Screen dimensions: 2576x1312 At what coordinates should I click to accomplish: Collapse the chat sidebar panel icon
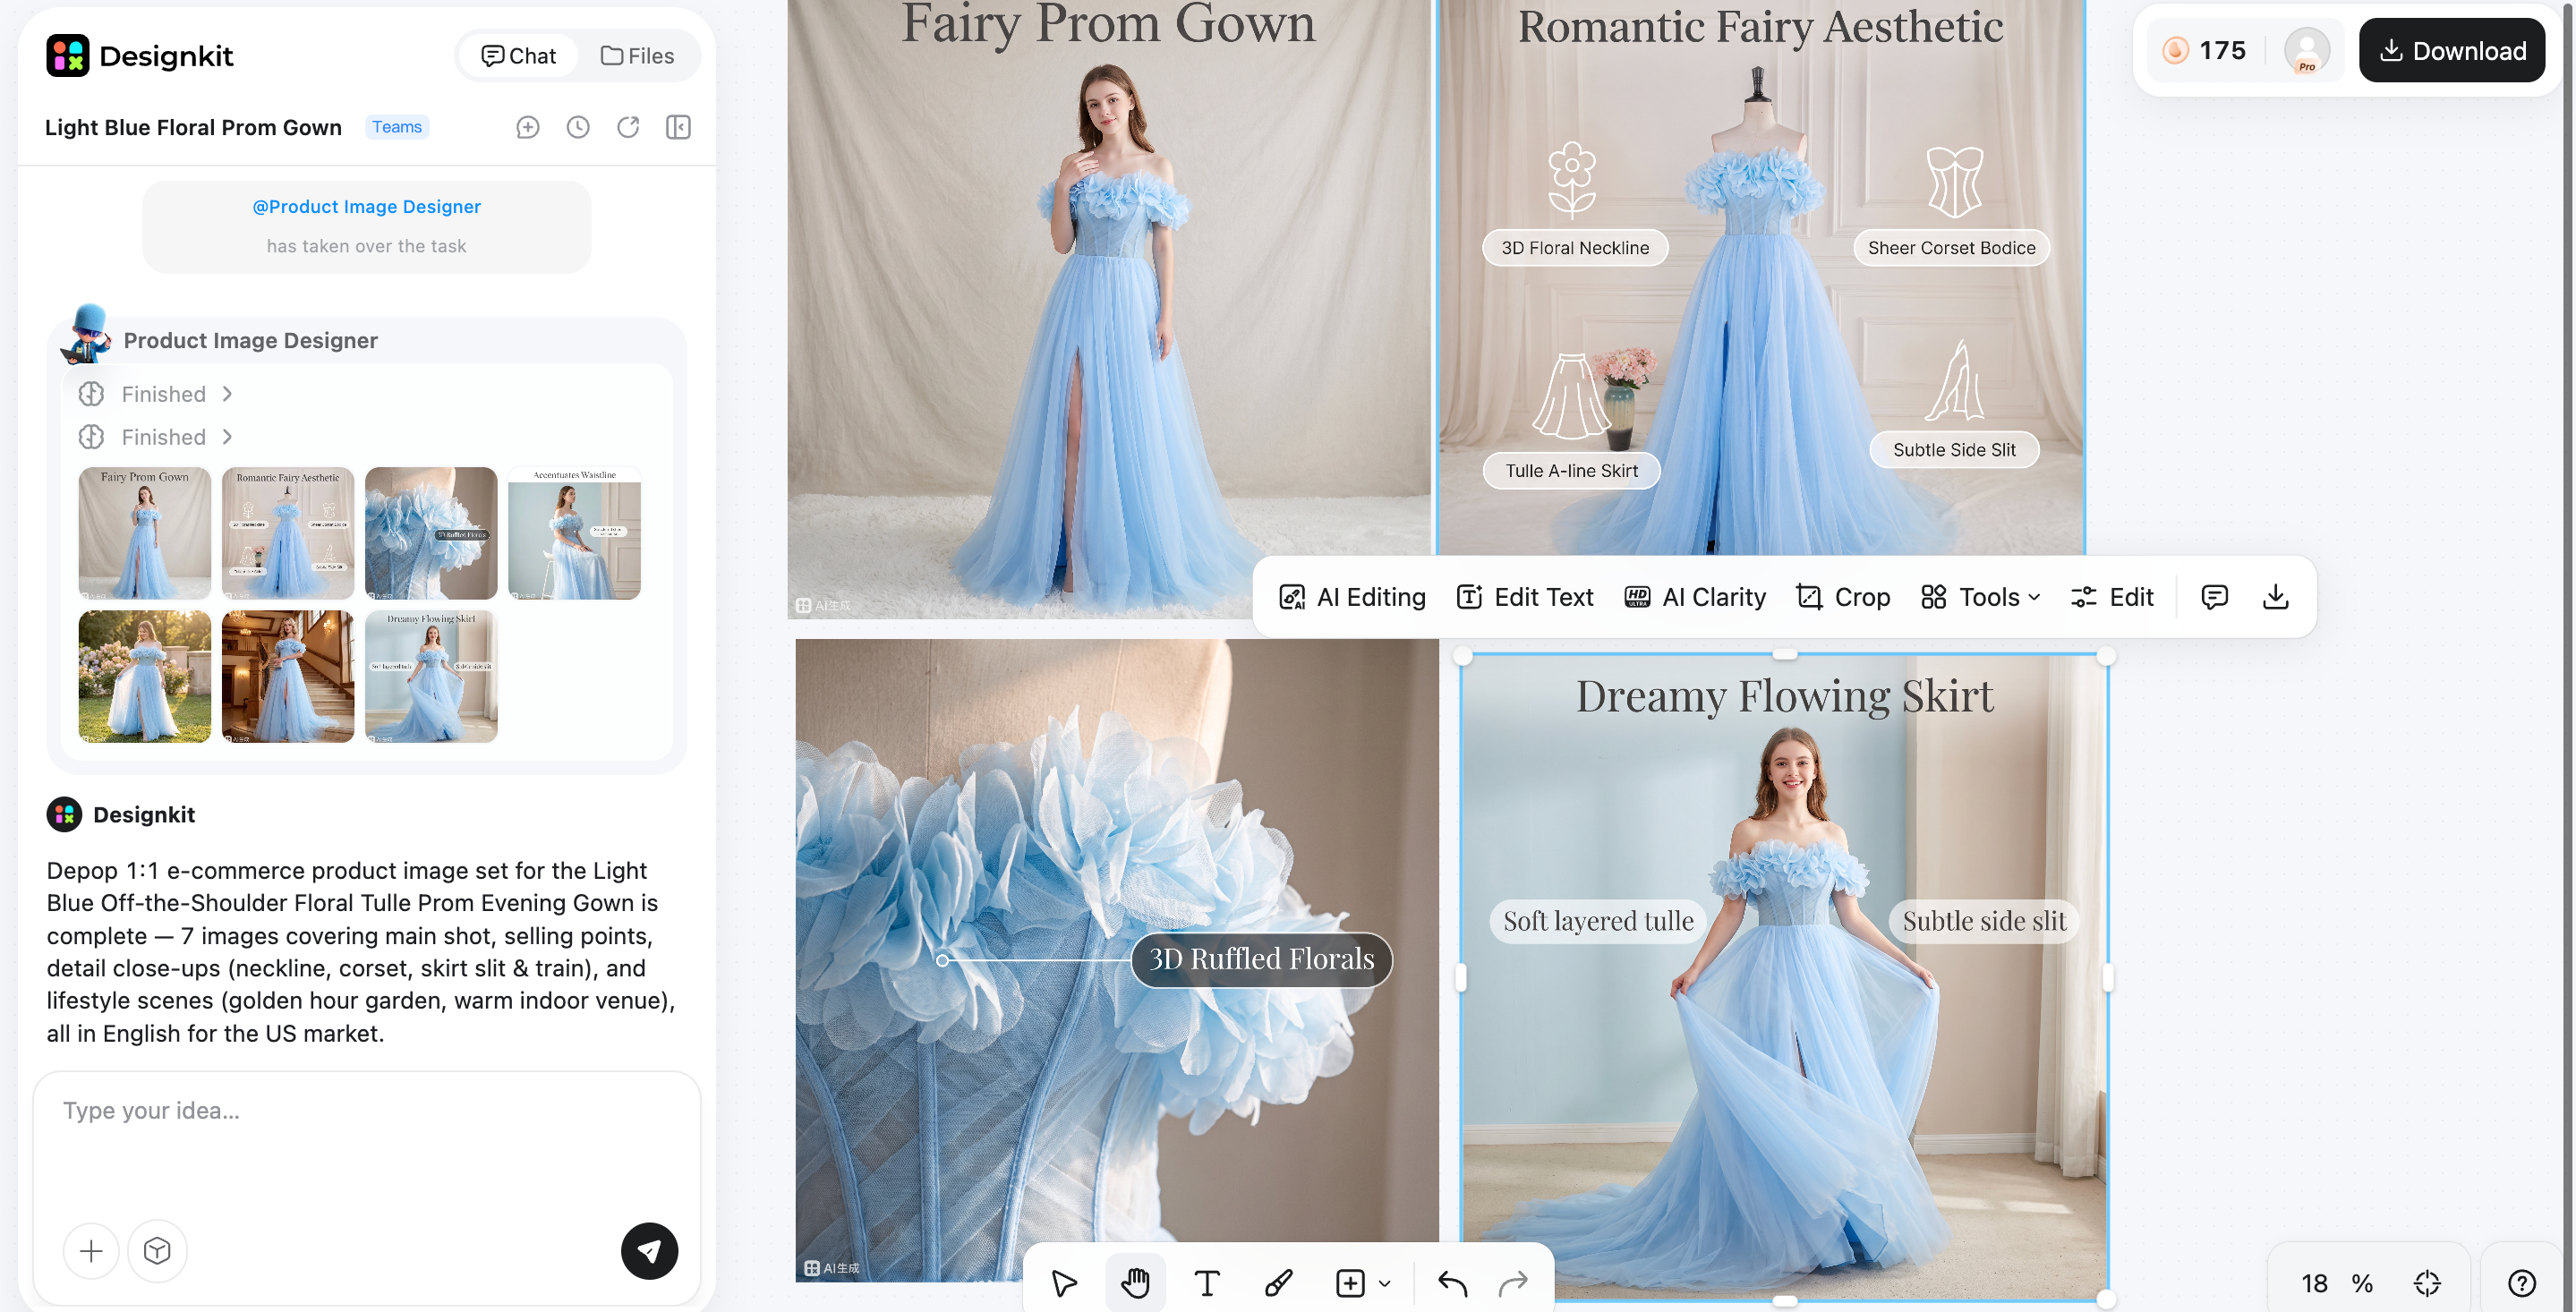[x=678, y=127]
